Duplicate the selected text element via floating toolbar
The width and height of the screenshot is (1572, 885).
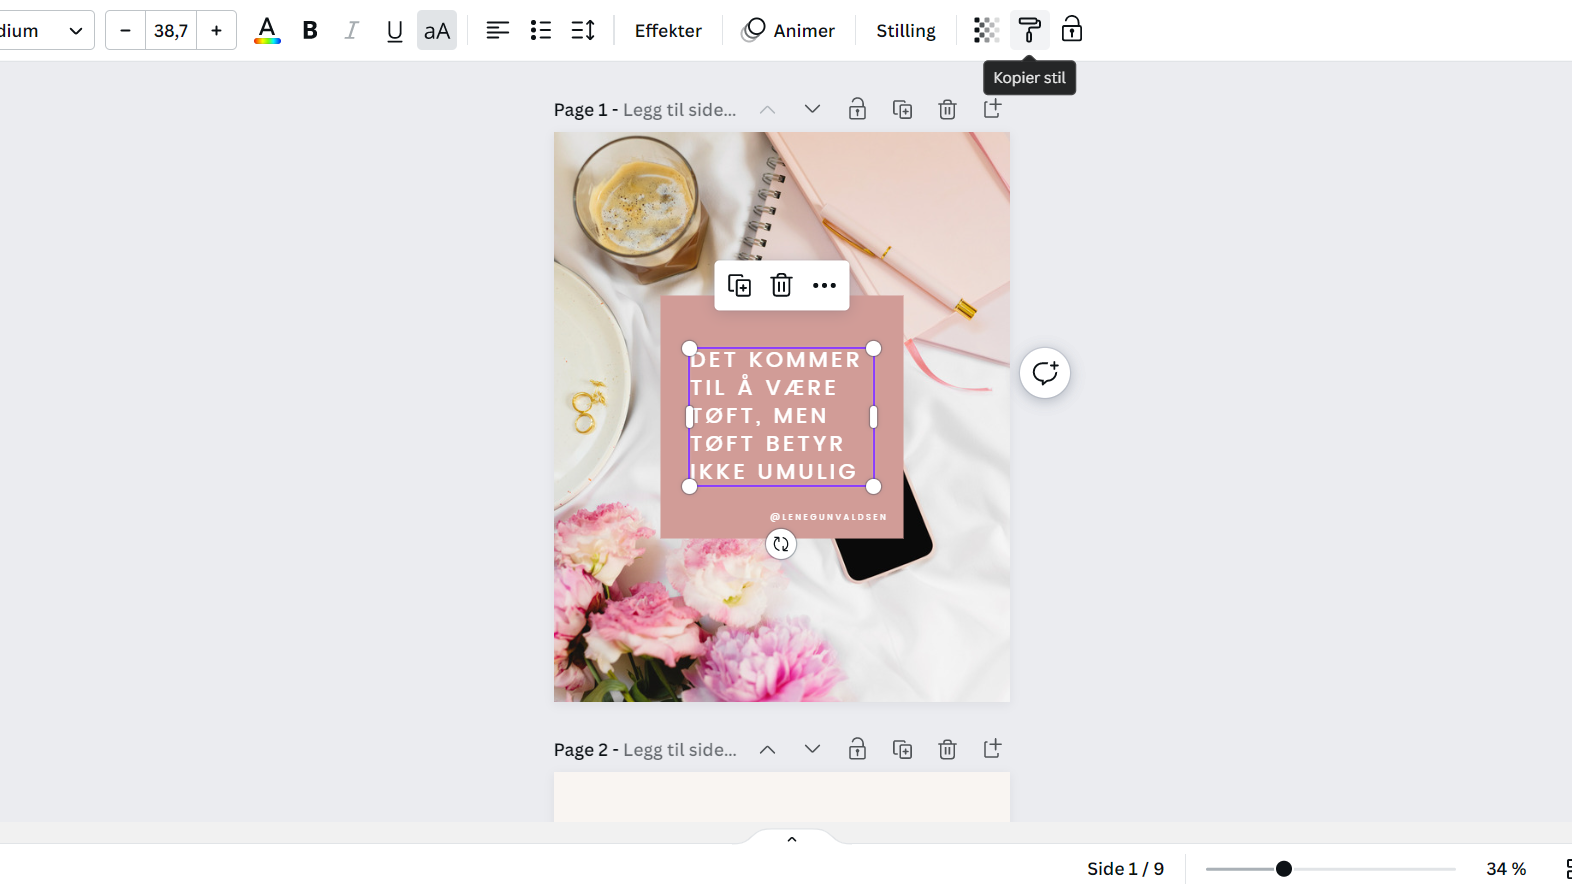pyautogui.click(x=739, y=286)
